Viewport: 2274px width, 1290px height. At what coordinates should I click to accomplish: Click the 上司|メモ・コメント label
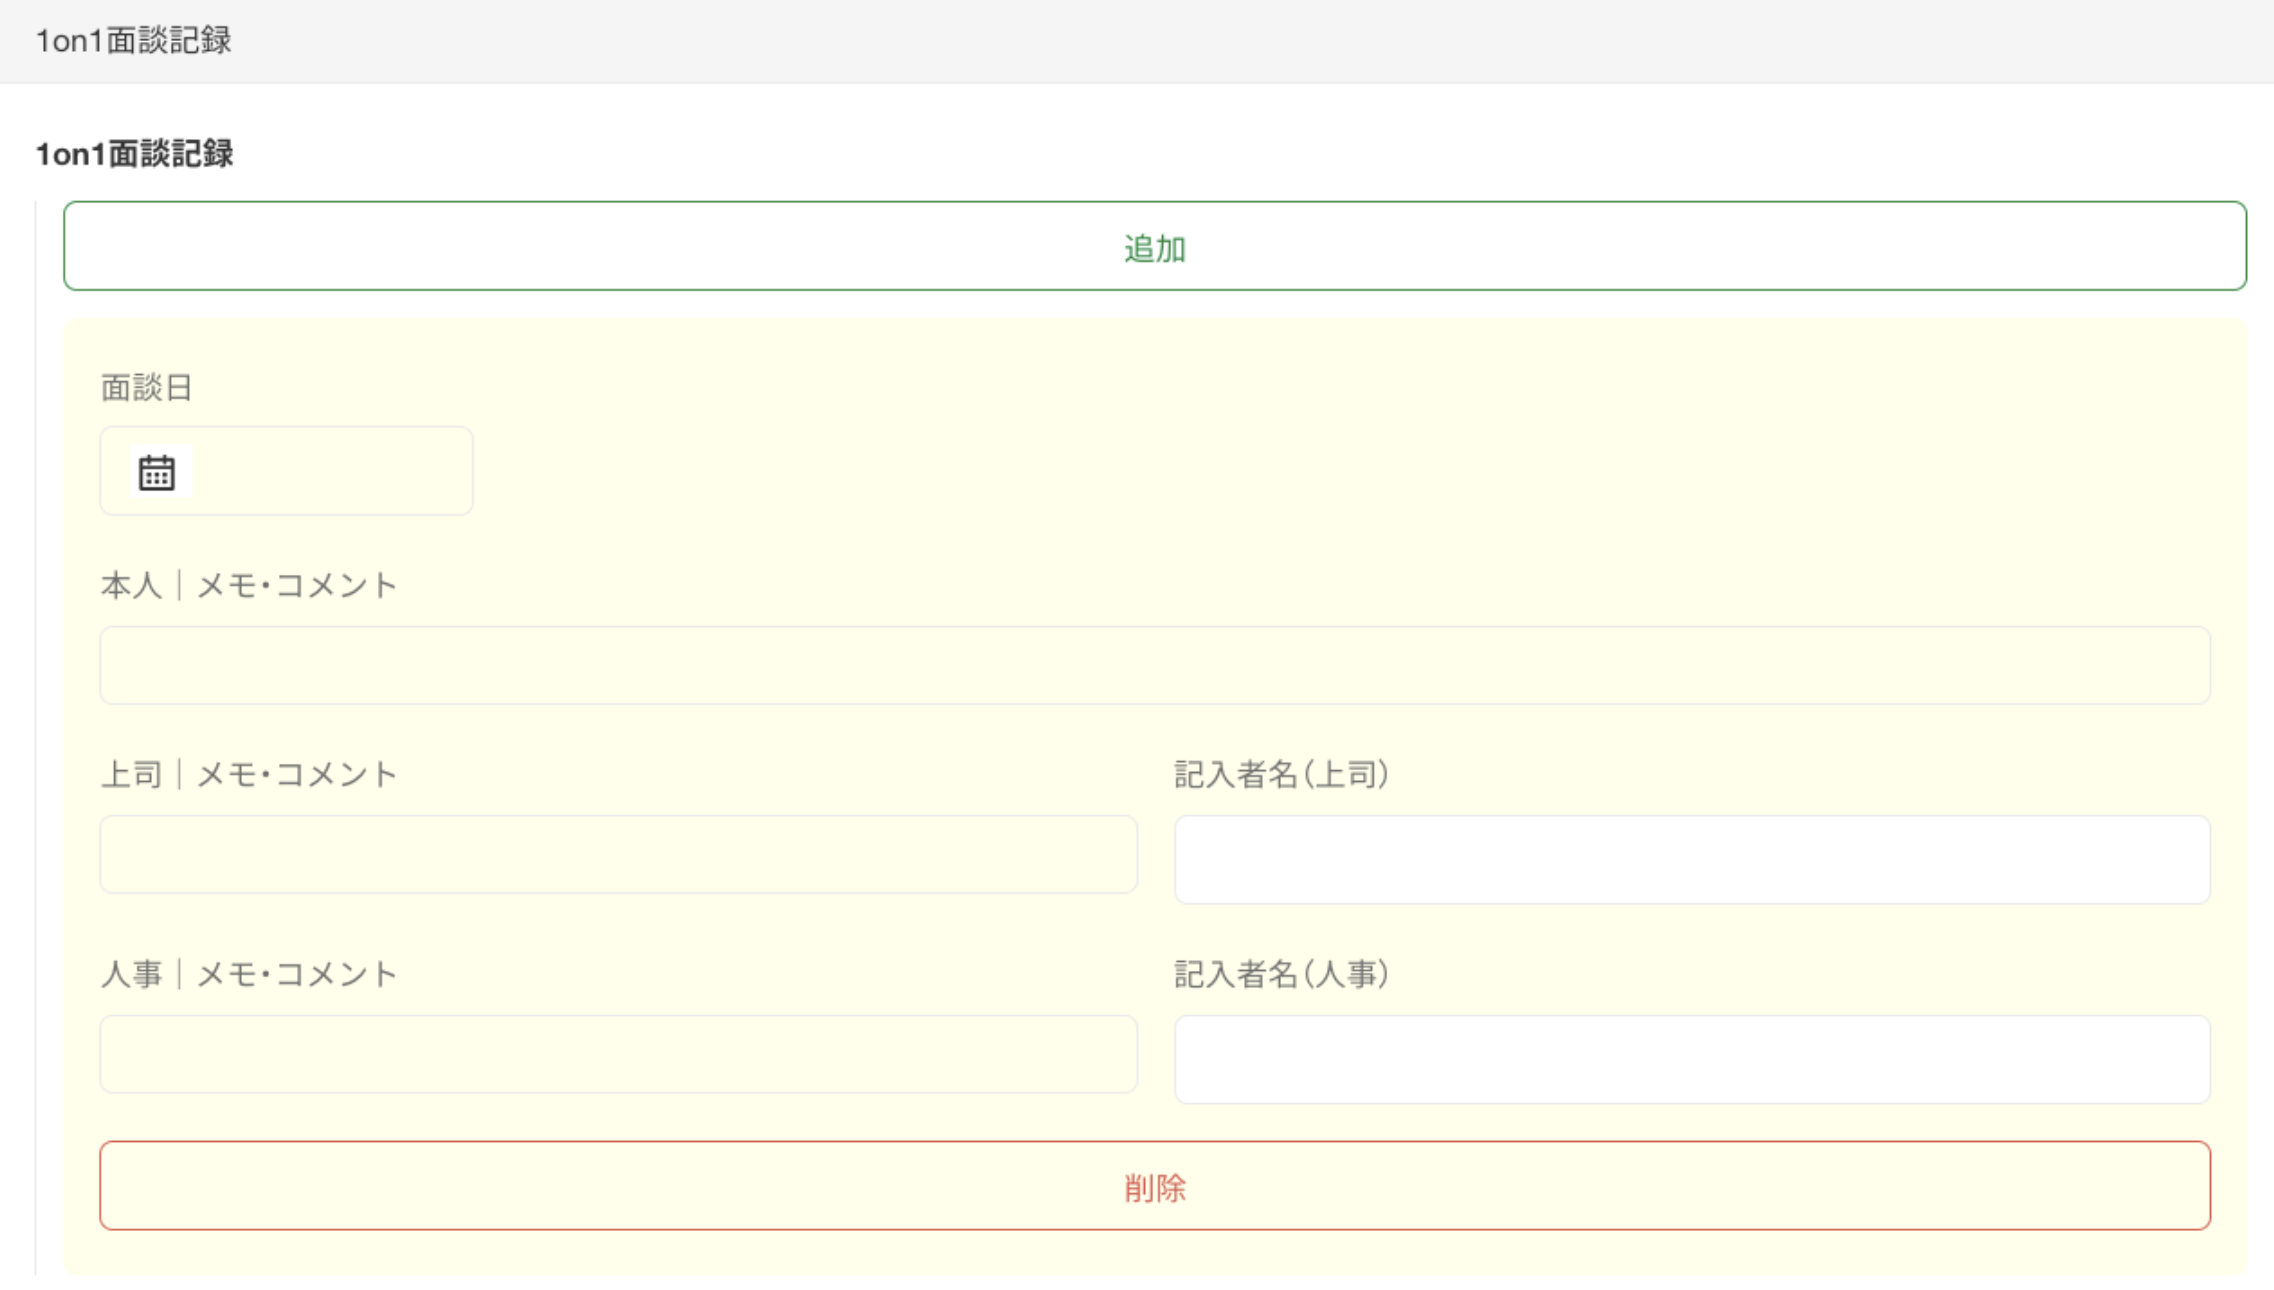(x=249, y=775)
